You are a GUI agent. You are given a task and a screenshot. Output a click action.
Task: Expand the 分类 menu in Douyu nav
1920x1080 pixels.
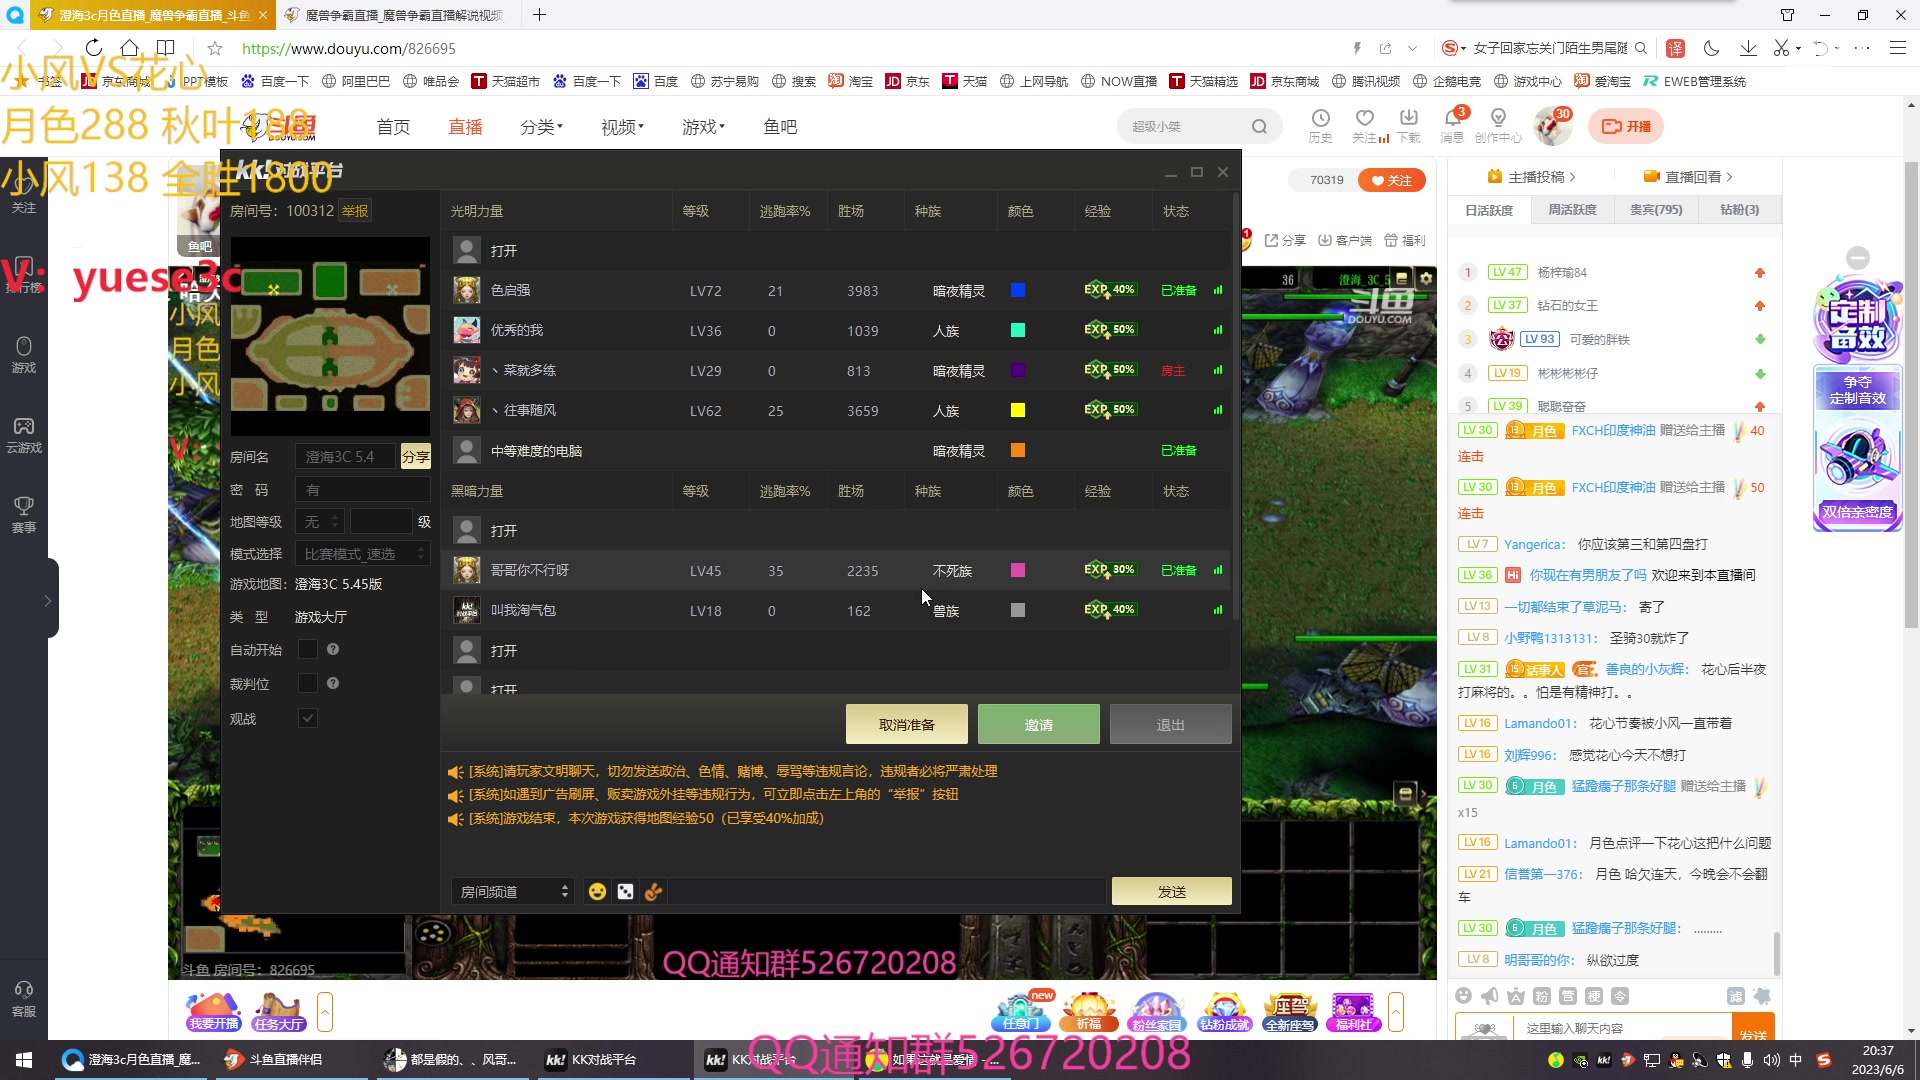541,126
